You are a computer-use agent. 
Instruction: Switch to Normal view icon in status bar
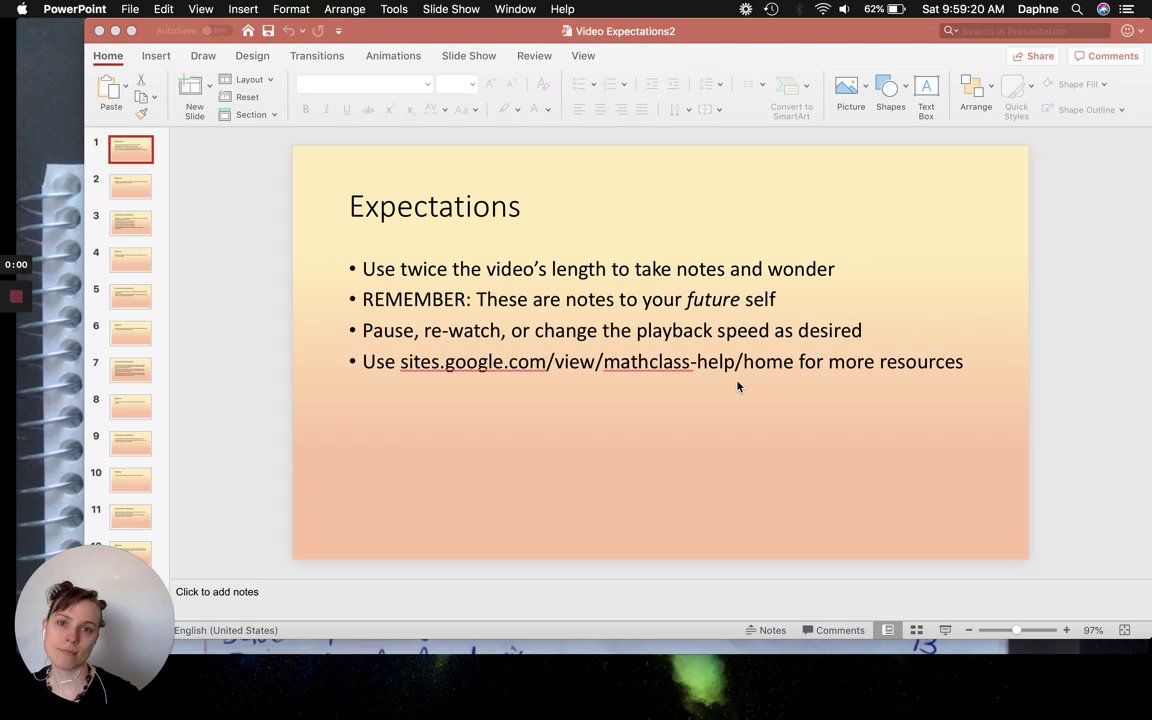click(x=888, y=630)
